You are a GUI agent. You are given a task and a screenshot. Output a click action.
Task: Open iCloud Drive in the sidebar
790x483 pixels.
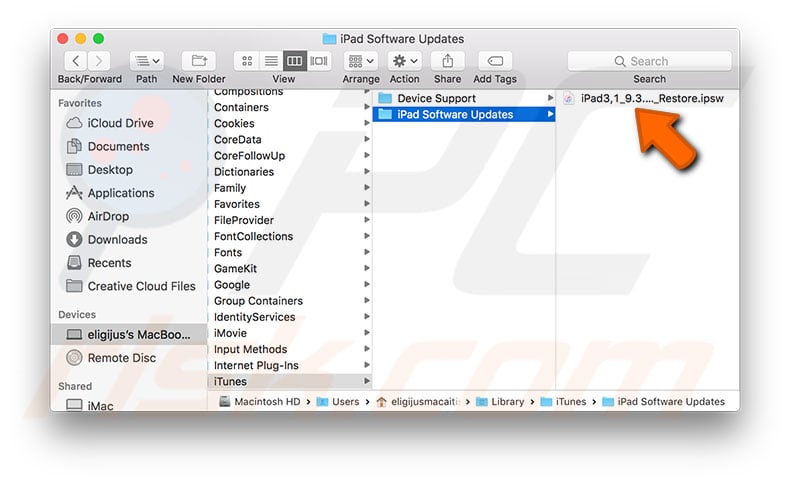click(x=120, y=123)
